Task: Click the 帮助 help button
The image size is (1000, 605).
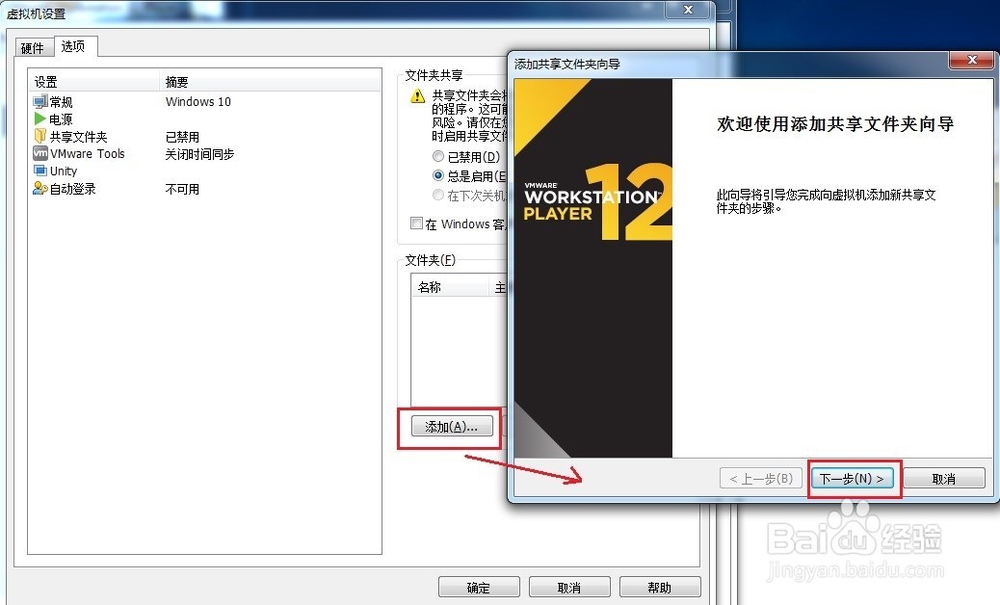Action: [x=661, y=587]
